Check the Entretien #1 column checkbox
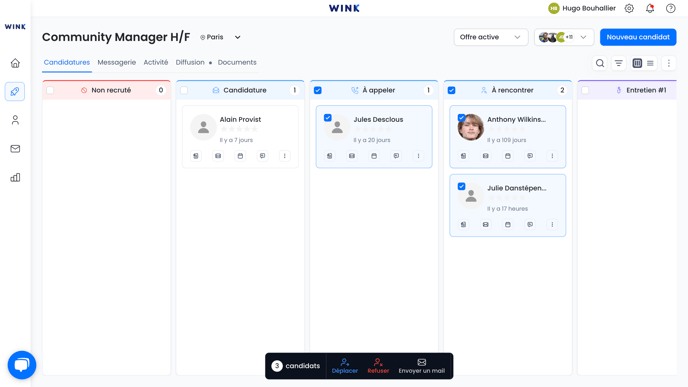Screen dimensions: 688x387 pyautogui.click(x=585, y=90)
